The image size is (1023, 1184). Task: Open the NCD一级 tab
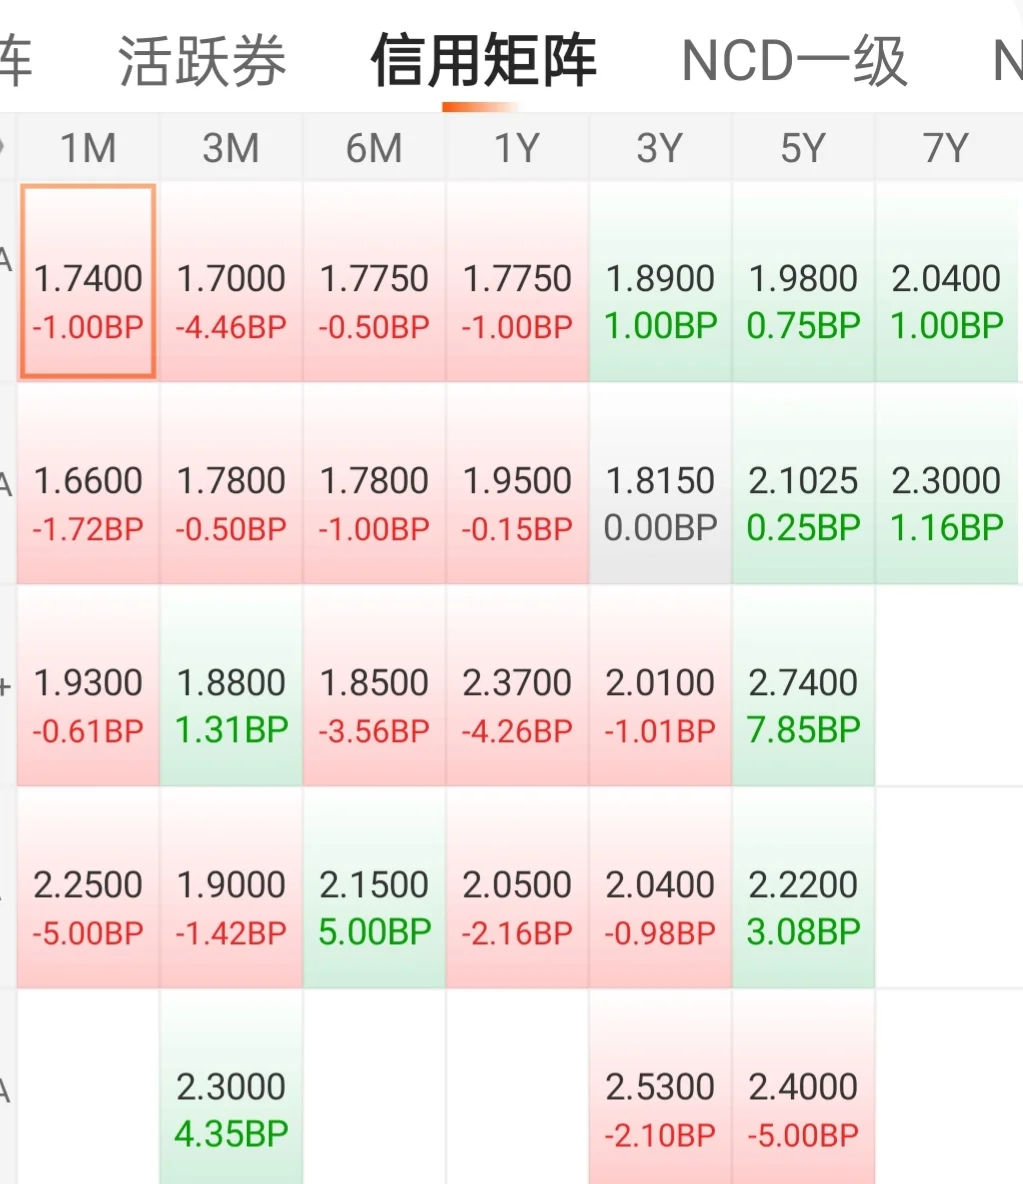[793, 61]
